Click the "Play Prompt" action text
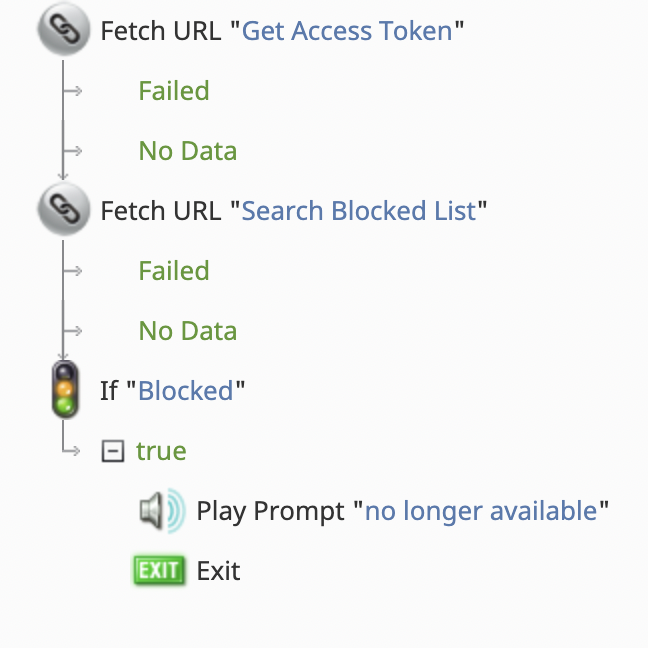 tap(270, 512)
